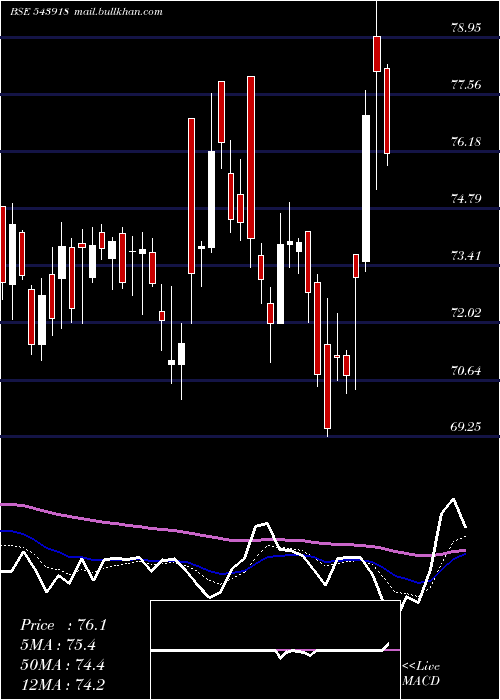This screenshot has height=700, width=500.
Task: Click the red candle touching the 69.25 low
Action: click(328, 386)
